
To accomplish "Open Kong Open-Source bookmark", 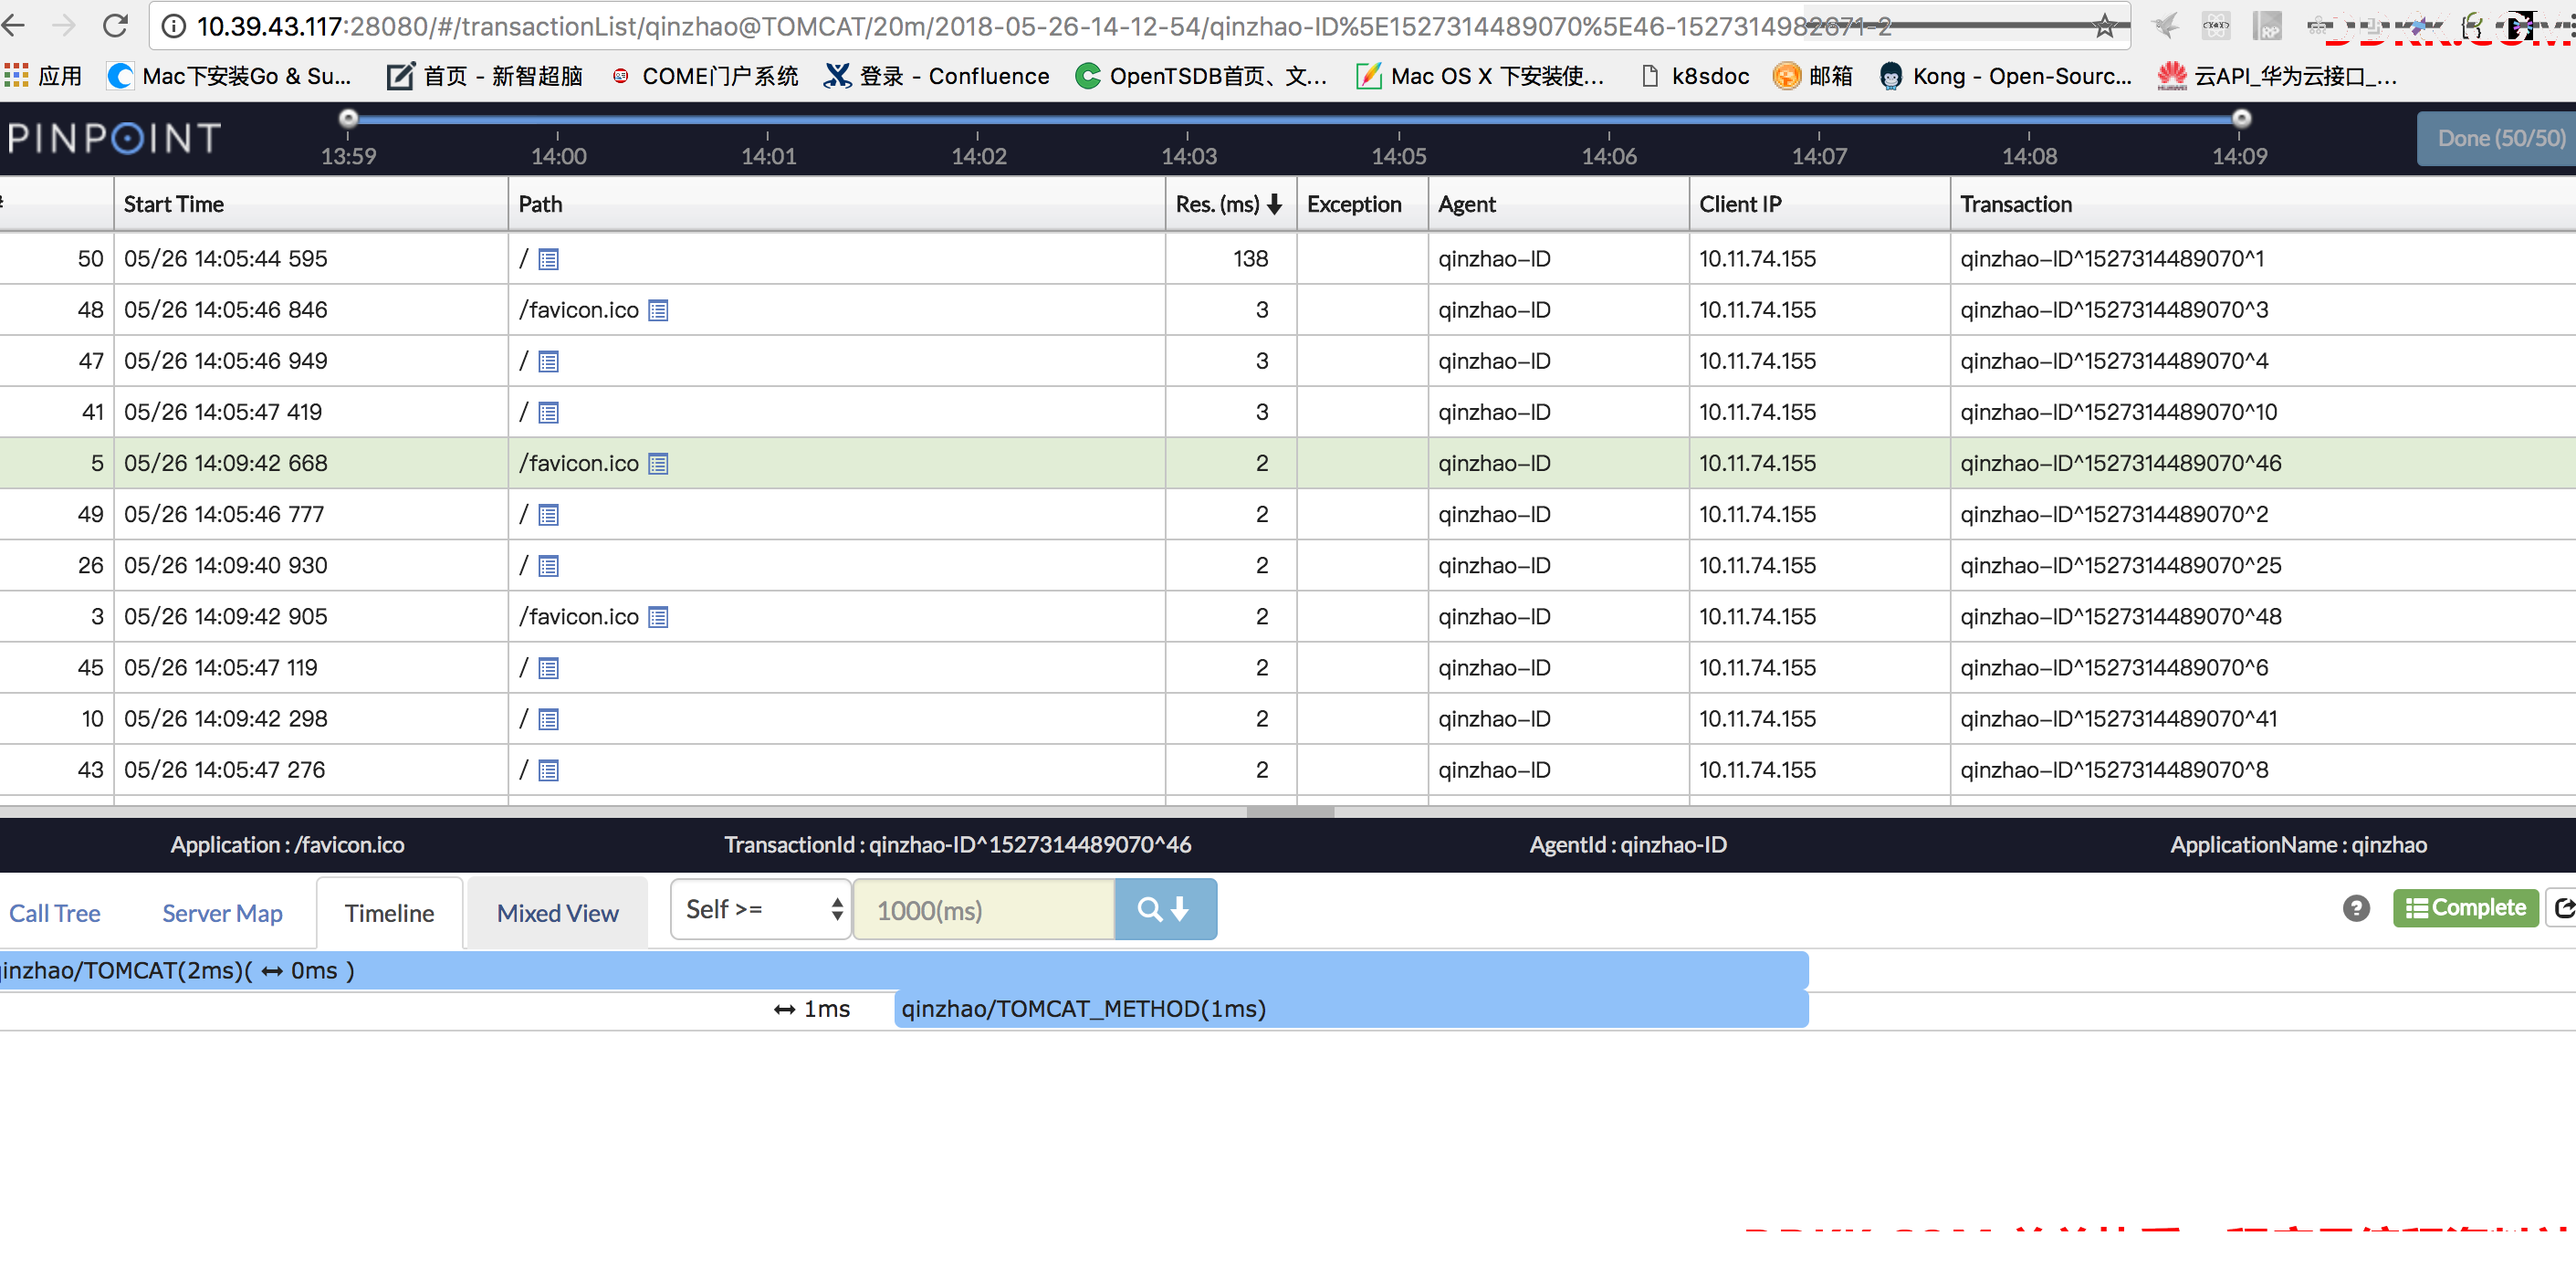I will point(2005,76).
